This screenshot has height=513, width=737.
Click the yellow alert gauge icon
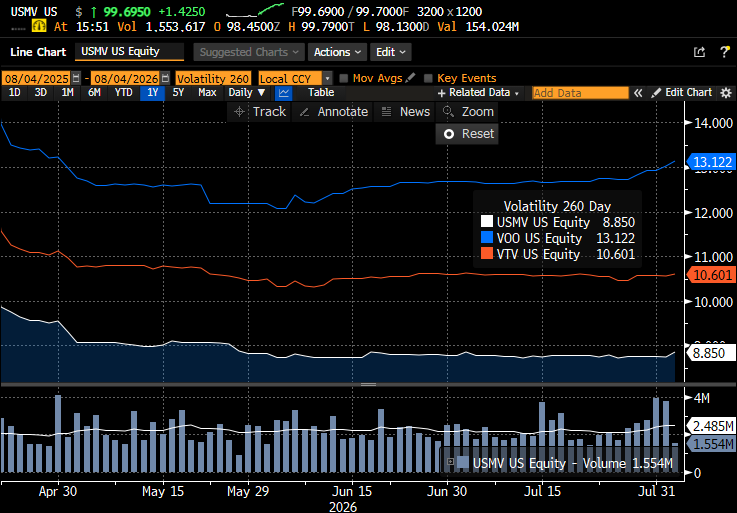(39, 26)
